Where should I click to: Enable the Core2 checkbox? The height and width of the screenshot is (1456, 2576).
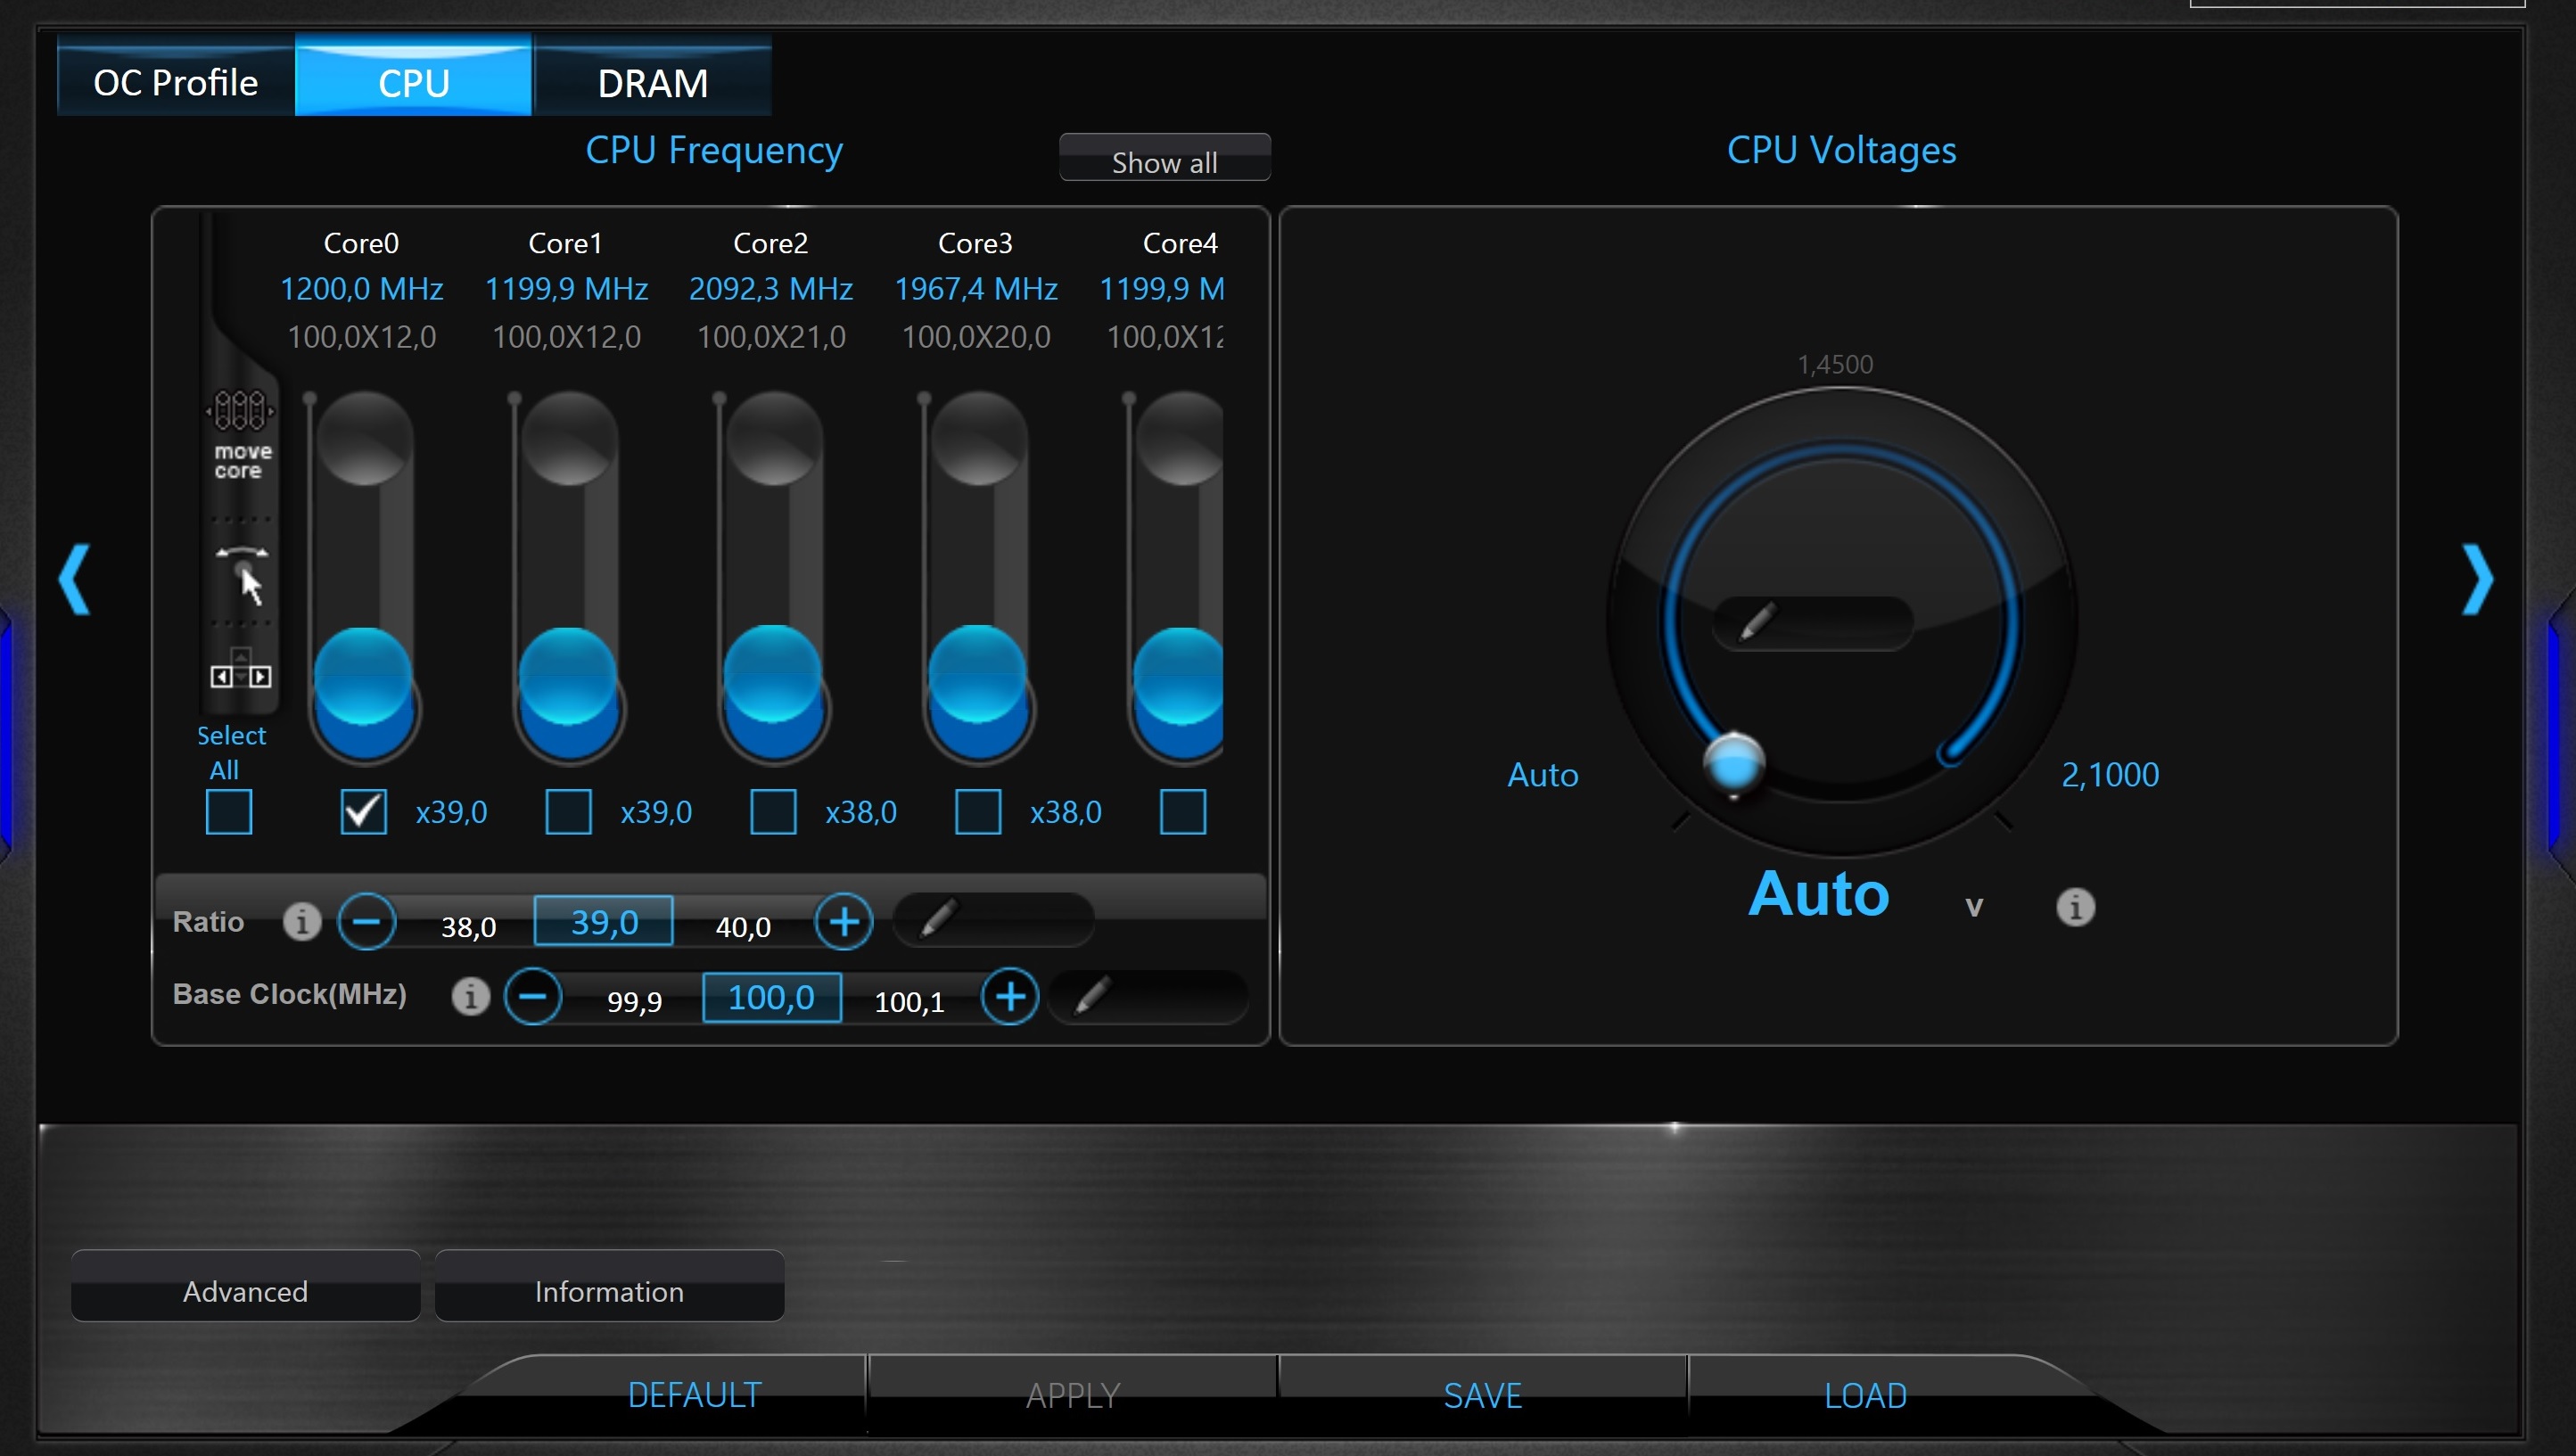point(773,811)
